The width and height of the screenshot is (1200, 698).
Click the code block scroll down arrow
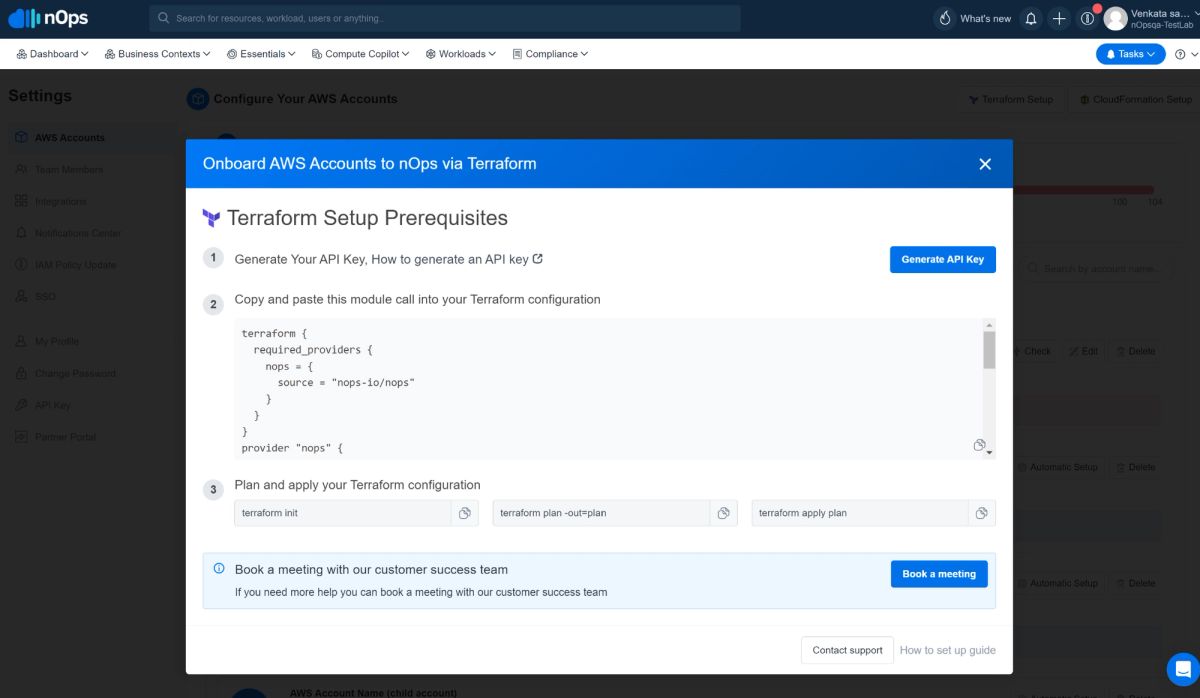click(x=989, y=453)
